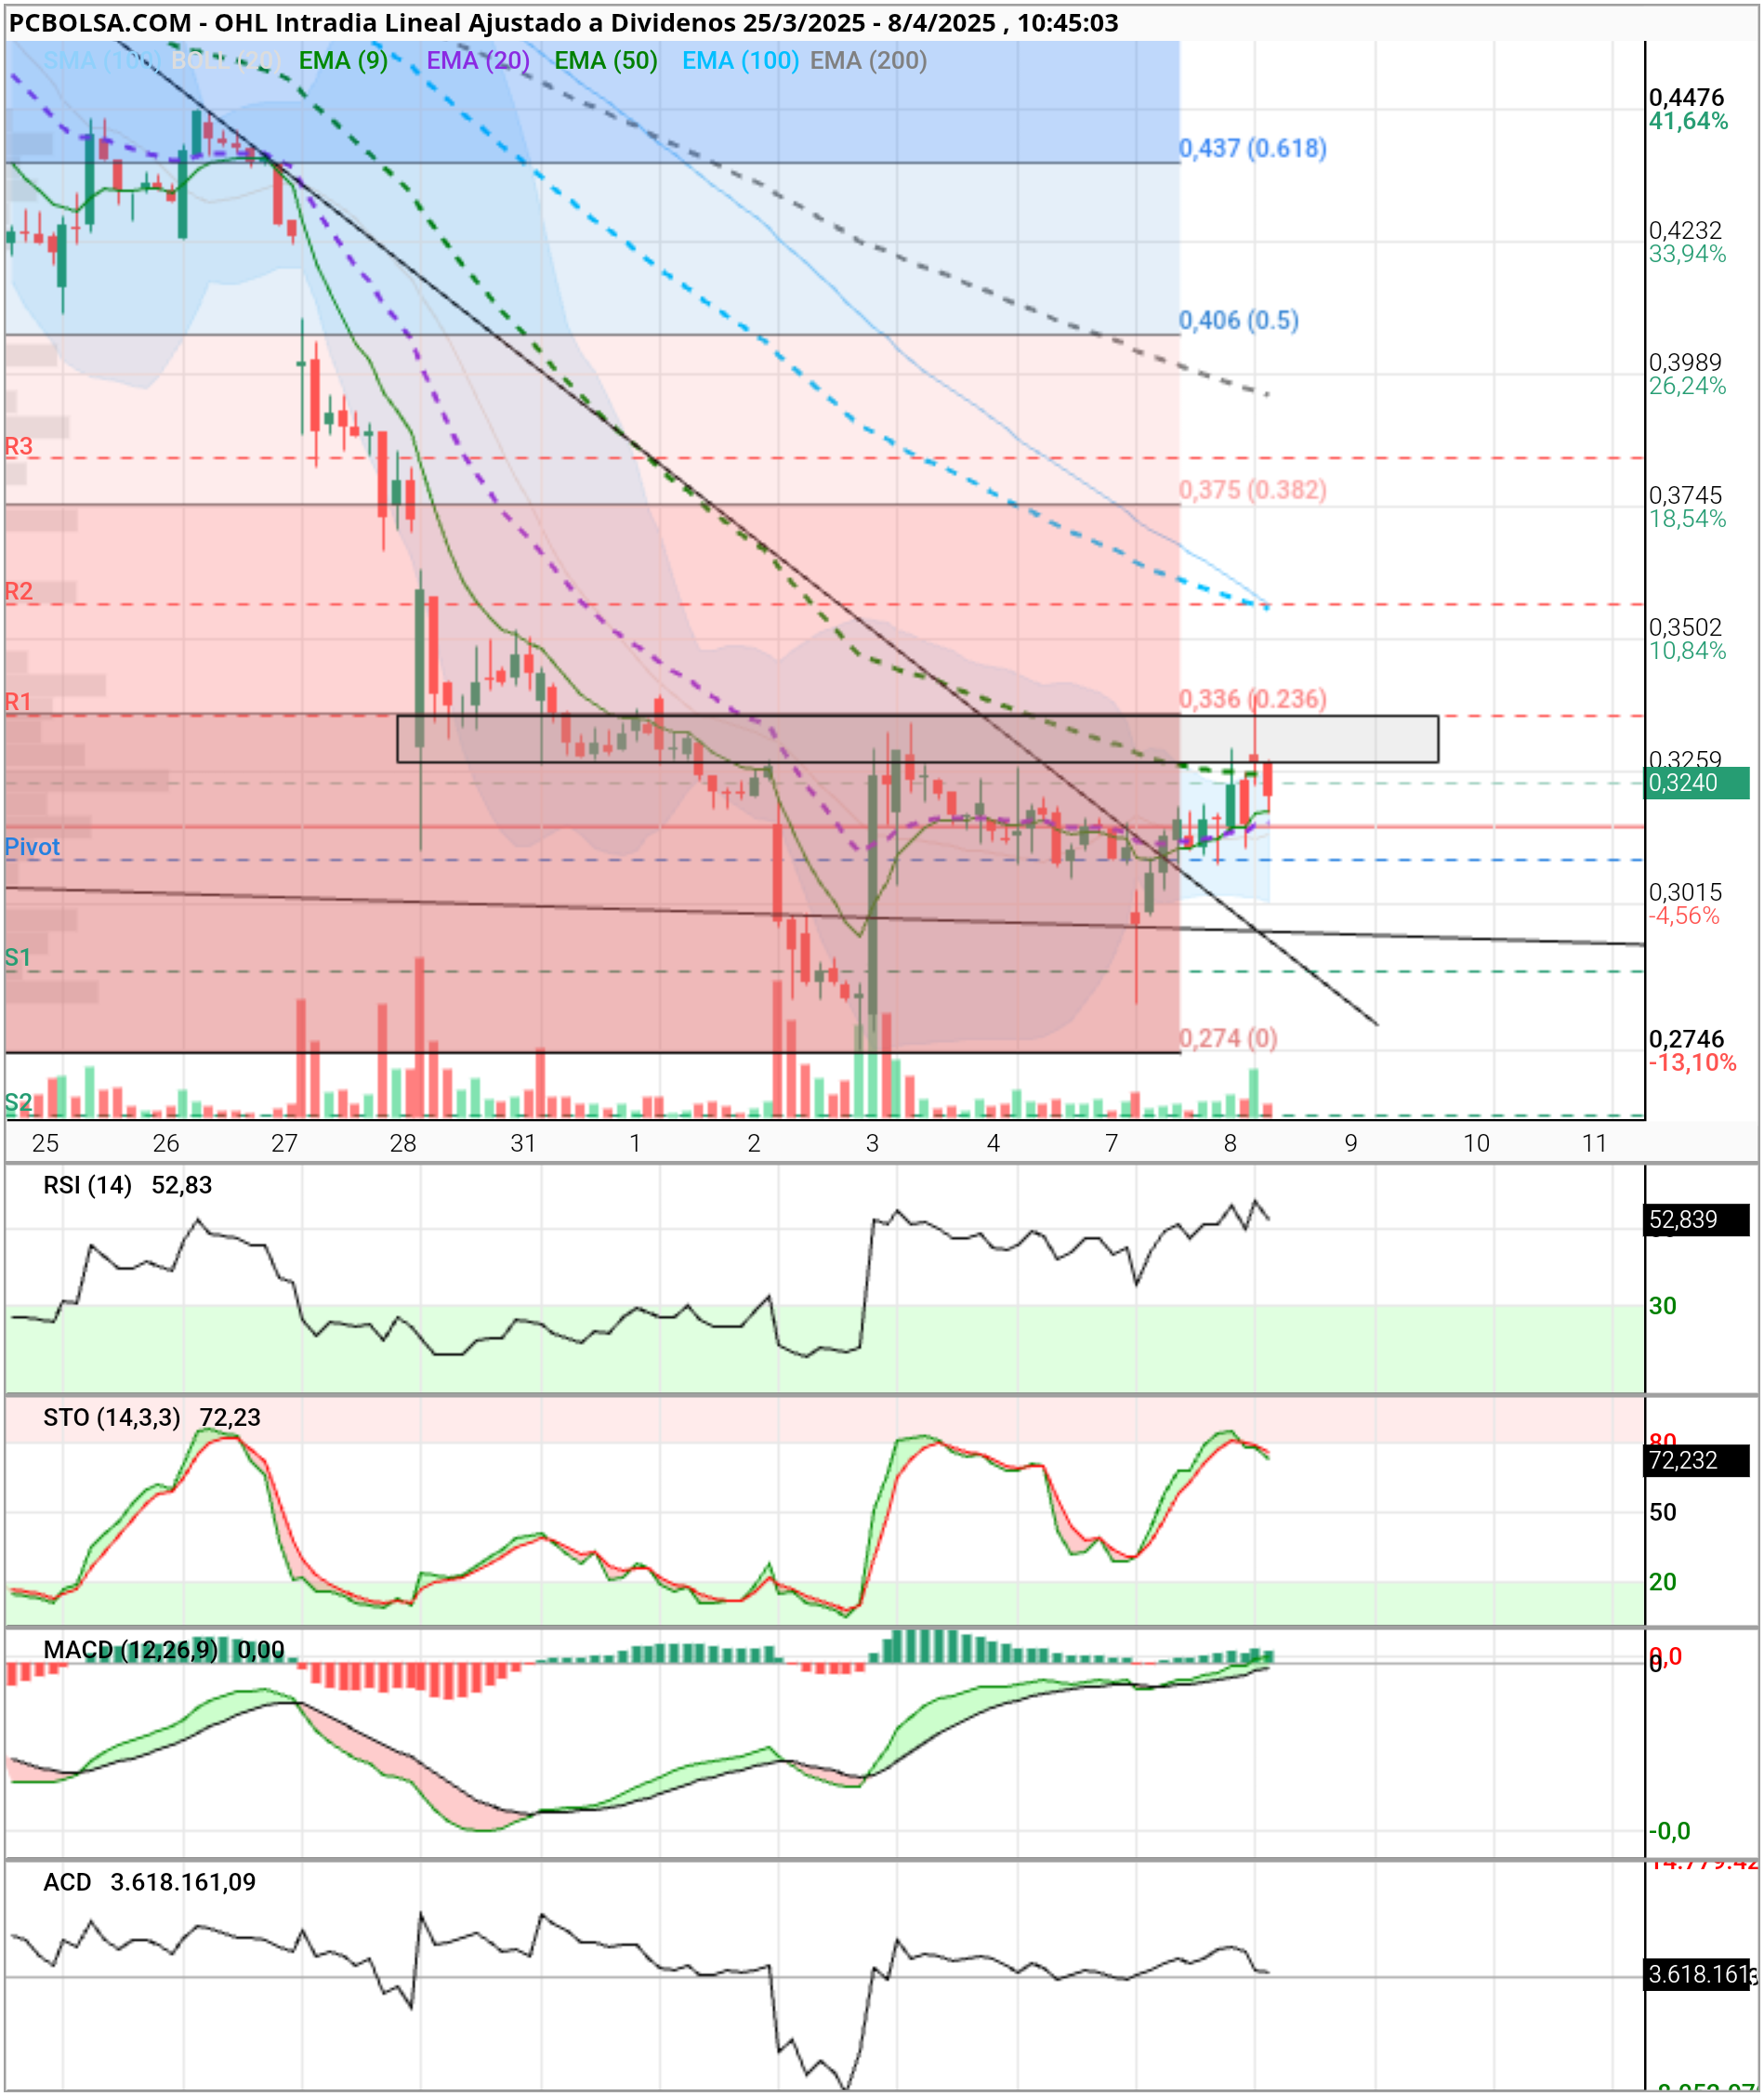This screenshot has width=1764, height=2096.
Task: Click date 2 on the time axis
Action: pos(754,1143)
